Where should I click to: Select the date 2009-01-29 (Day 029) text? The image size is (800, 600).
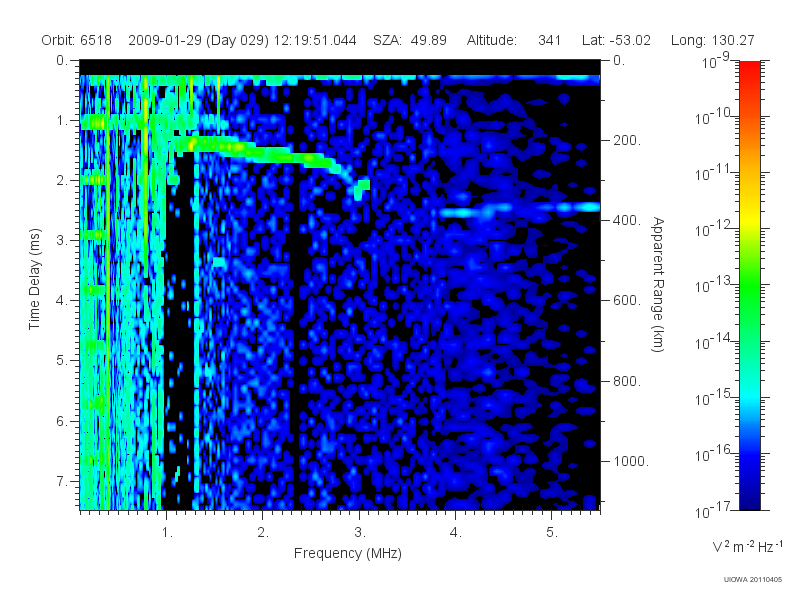pos(198,40)
